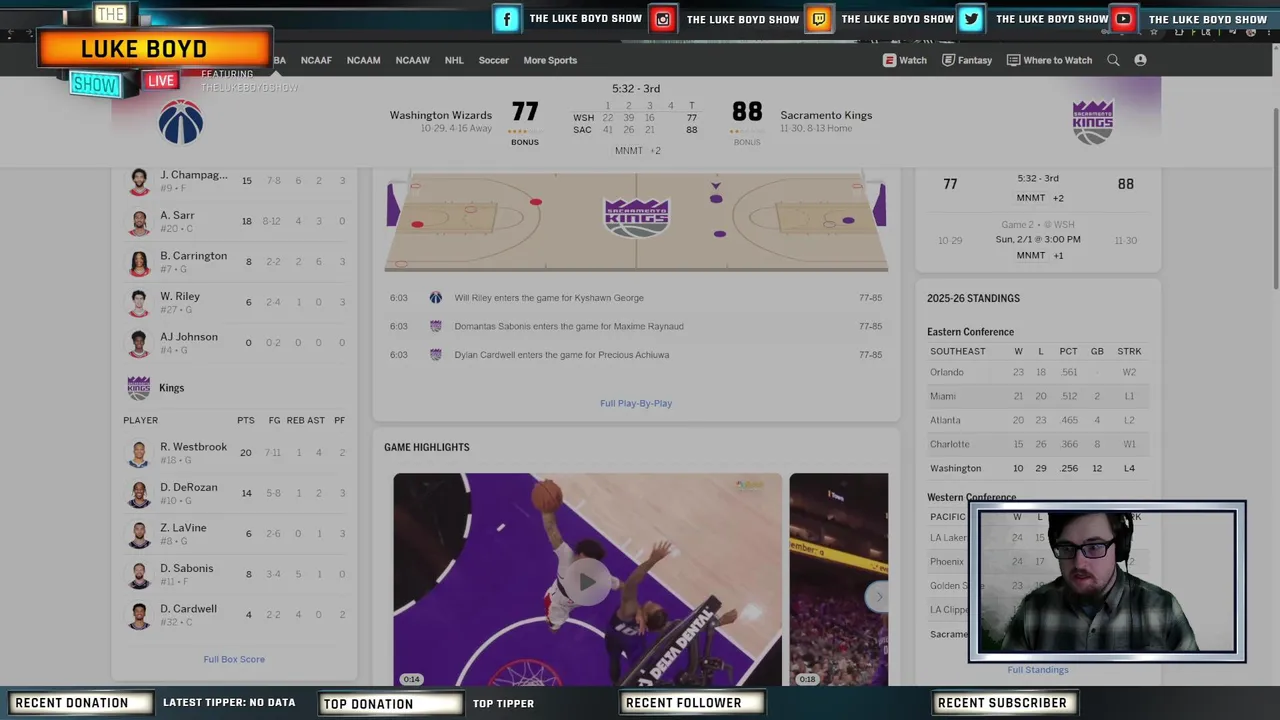
Task: Click A. Sarr's headshot
Action: pyautogui.click(x=139, y=222)
